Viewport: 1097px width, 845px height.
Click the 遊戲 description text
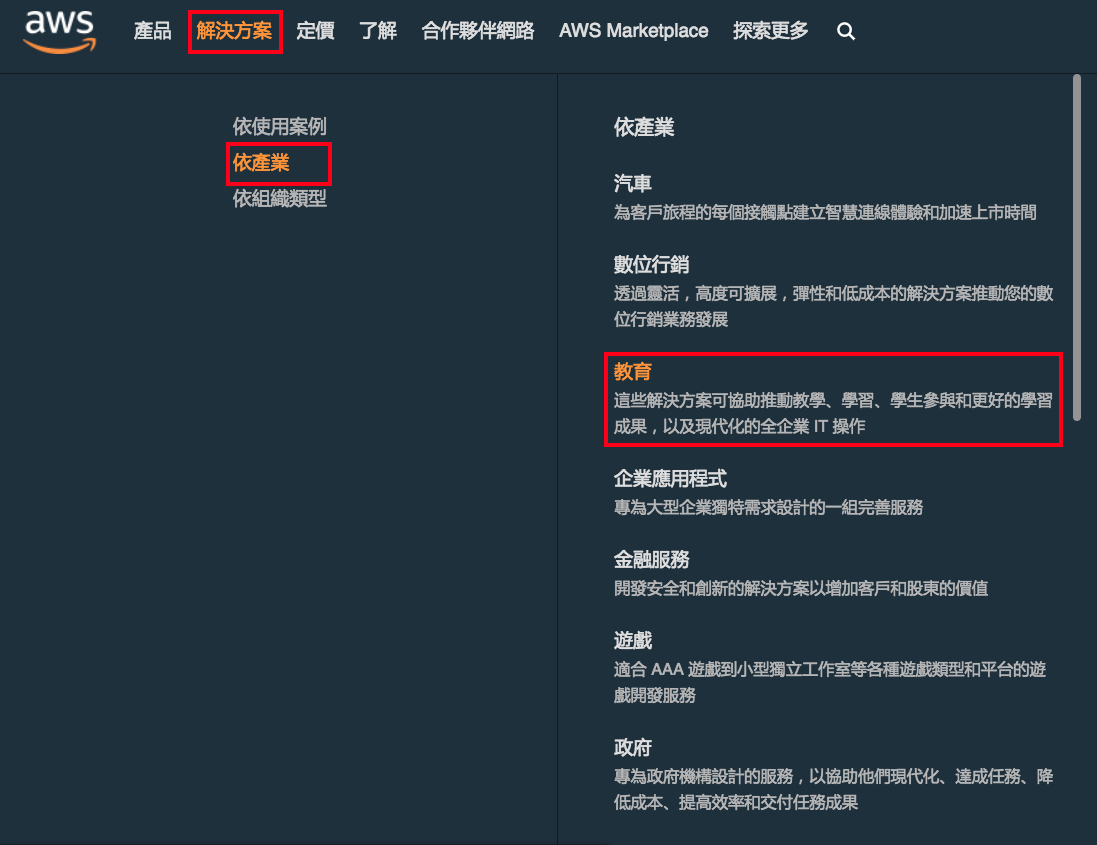[830, 683]
